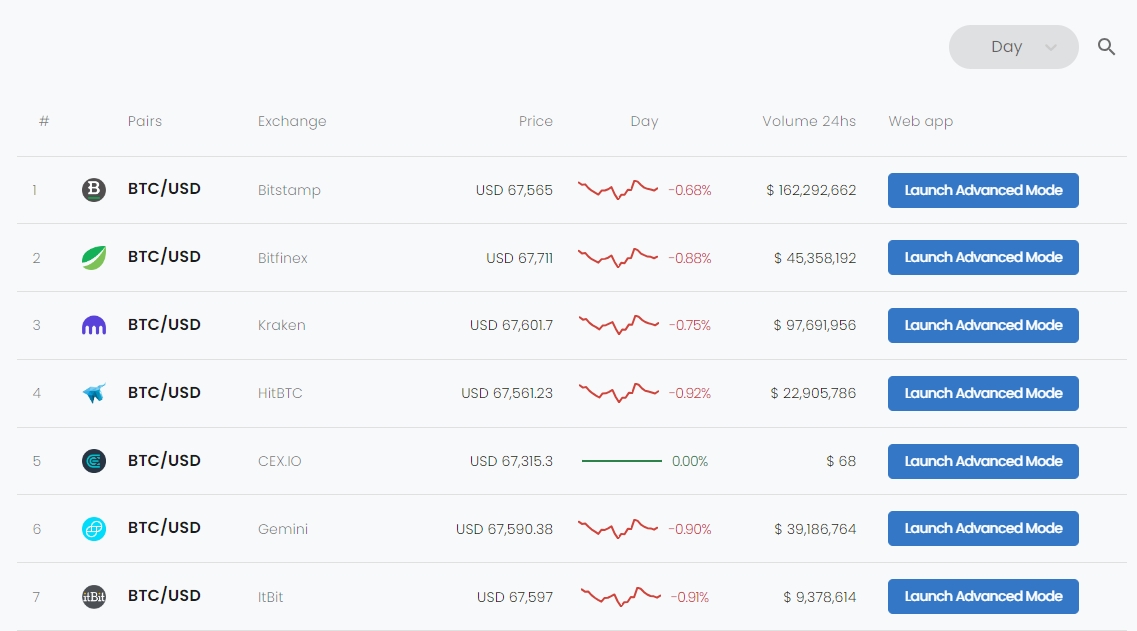Click the HitBTC logo icon
This screenshot has width=1137, height=631.
[94, 393]
